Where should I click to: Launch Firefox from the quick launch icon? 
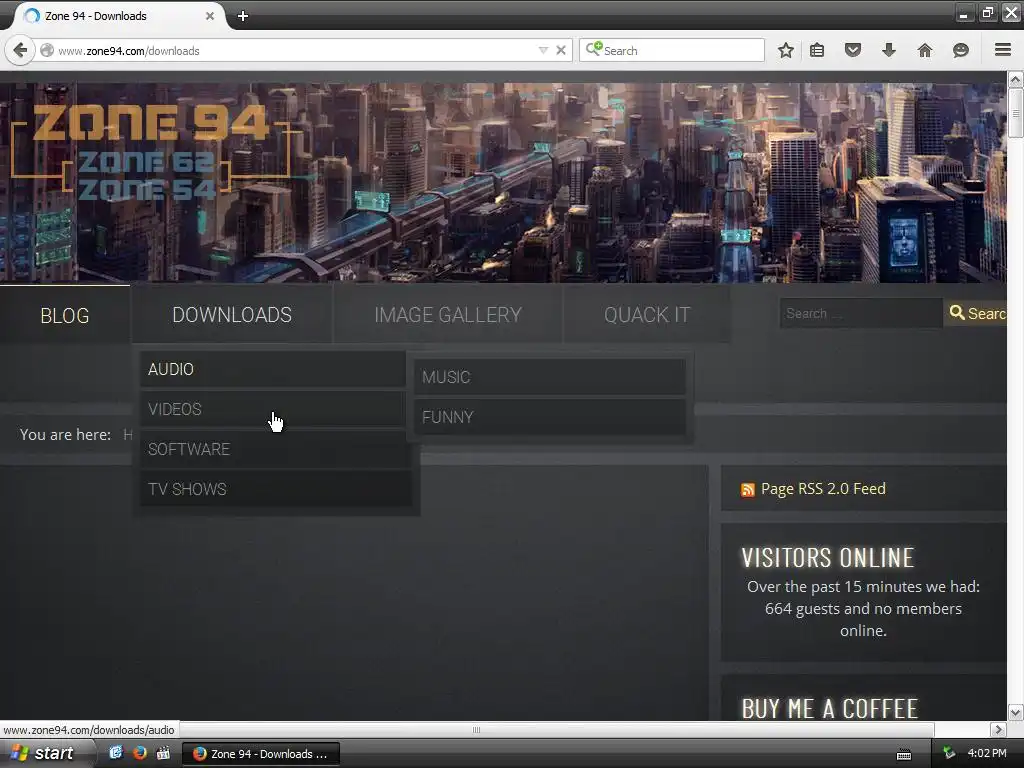[139, 753]
